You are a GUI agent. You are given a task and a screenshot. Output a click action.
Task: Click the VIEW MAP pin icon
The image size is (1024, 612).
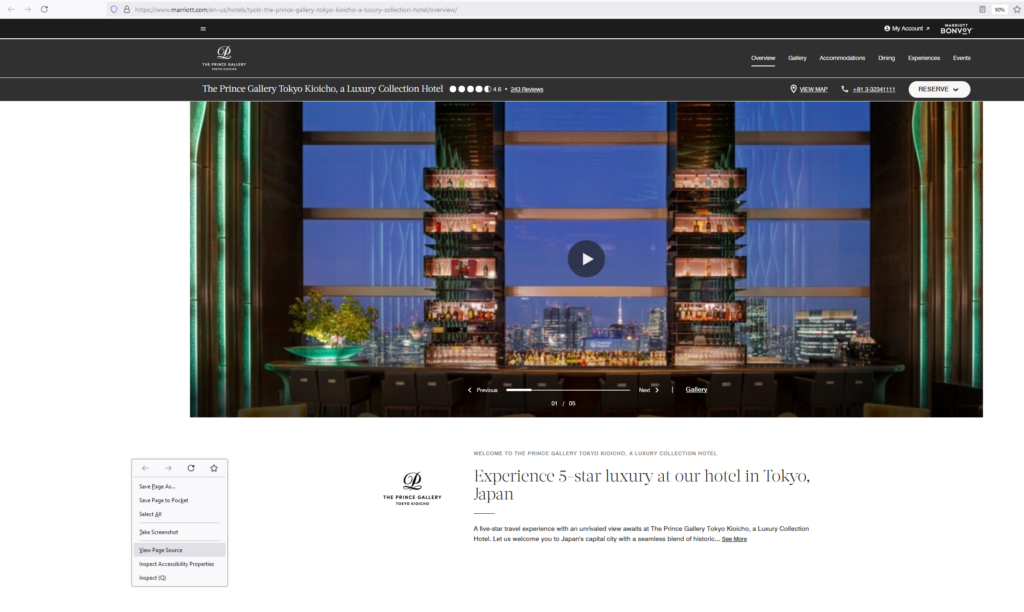pos(793,89)
